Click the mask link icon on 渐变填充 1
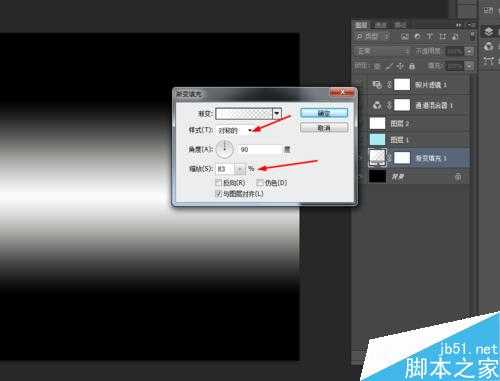This screenshot has height=381, width=500. (389, 158)
